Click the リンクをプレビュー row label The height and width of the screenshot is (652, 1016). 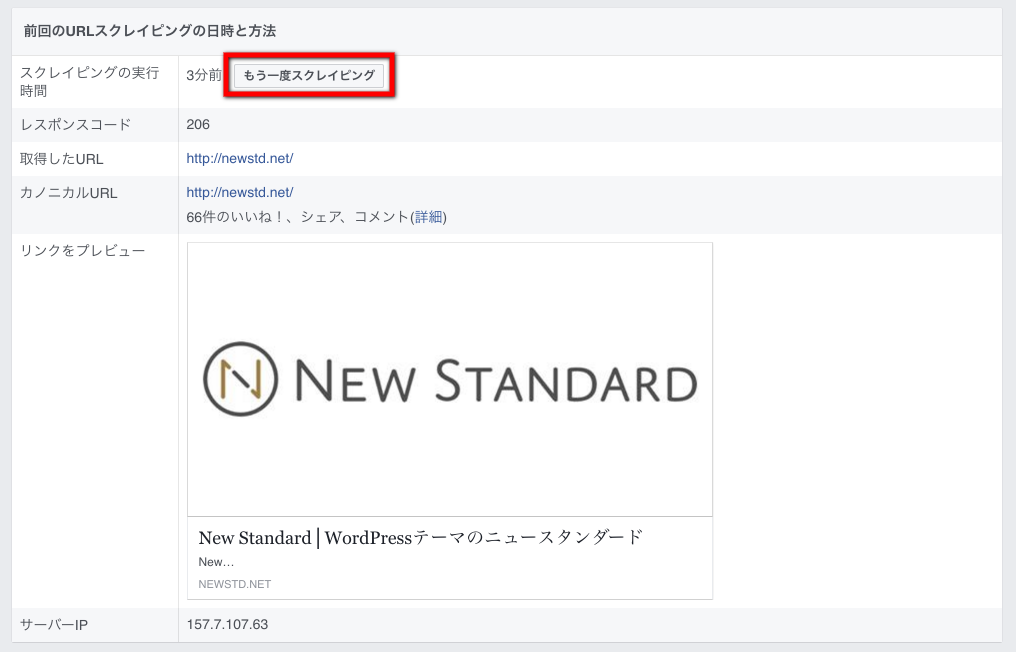[83, 250]
